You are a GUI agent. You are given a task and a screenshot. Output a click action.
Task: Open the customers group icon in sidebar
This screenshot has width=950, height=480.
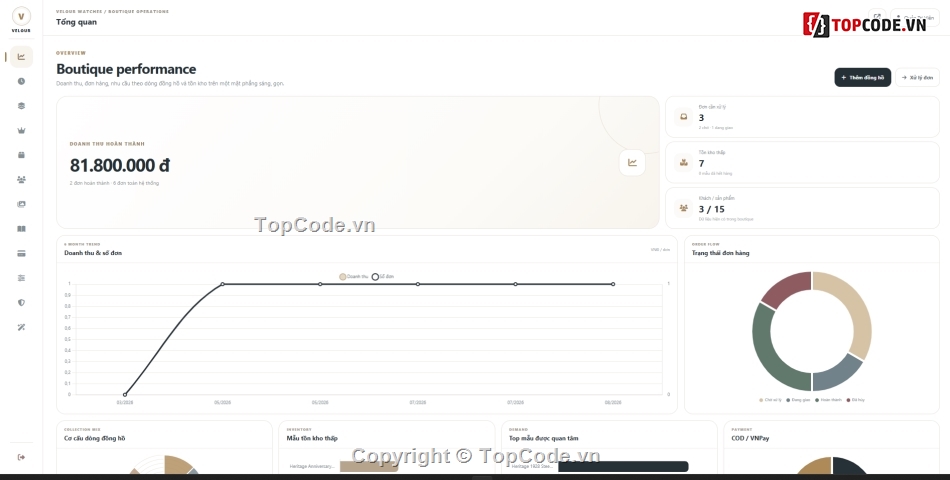pos(21,179)
